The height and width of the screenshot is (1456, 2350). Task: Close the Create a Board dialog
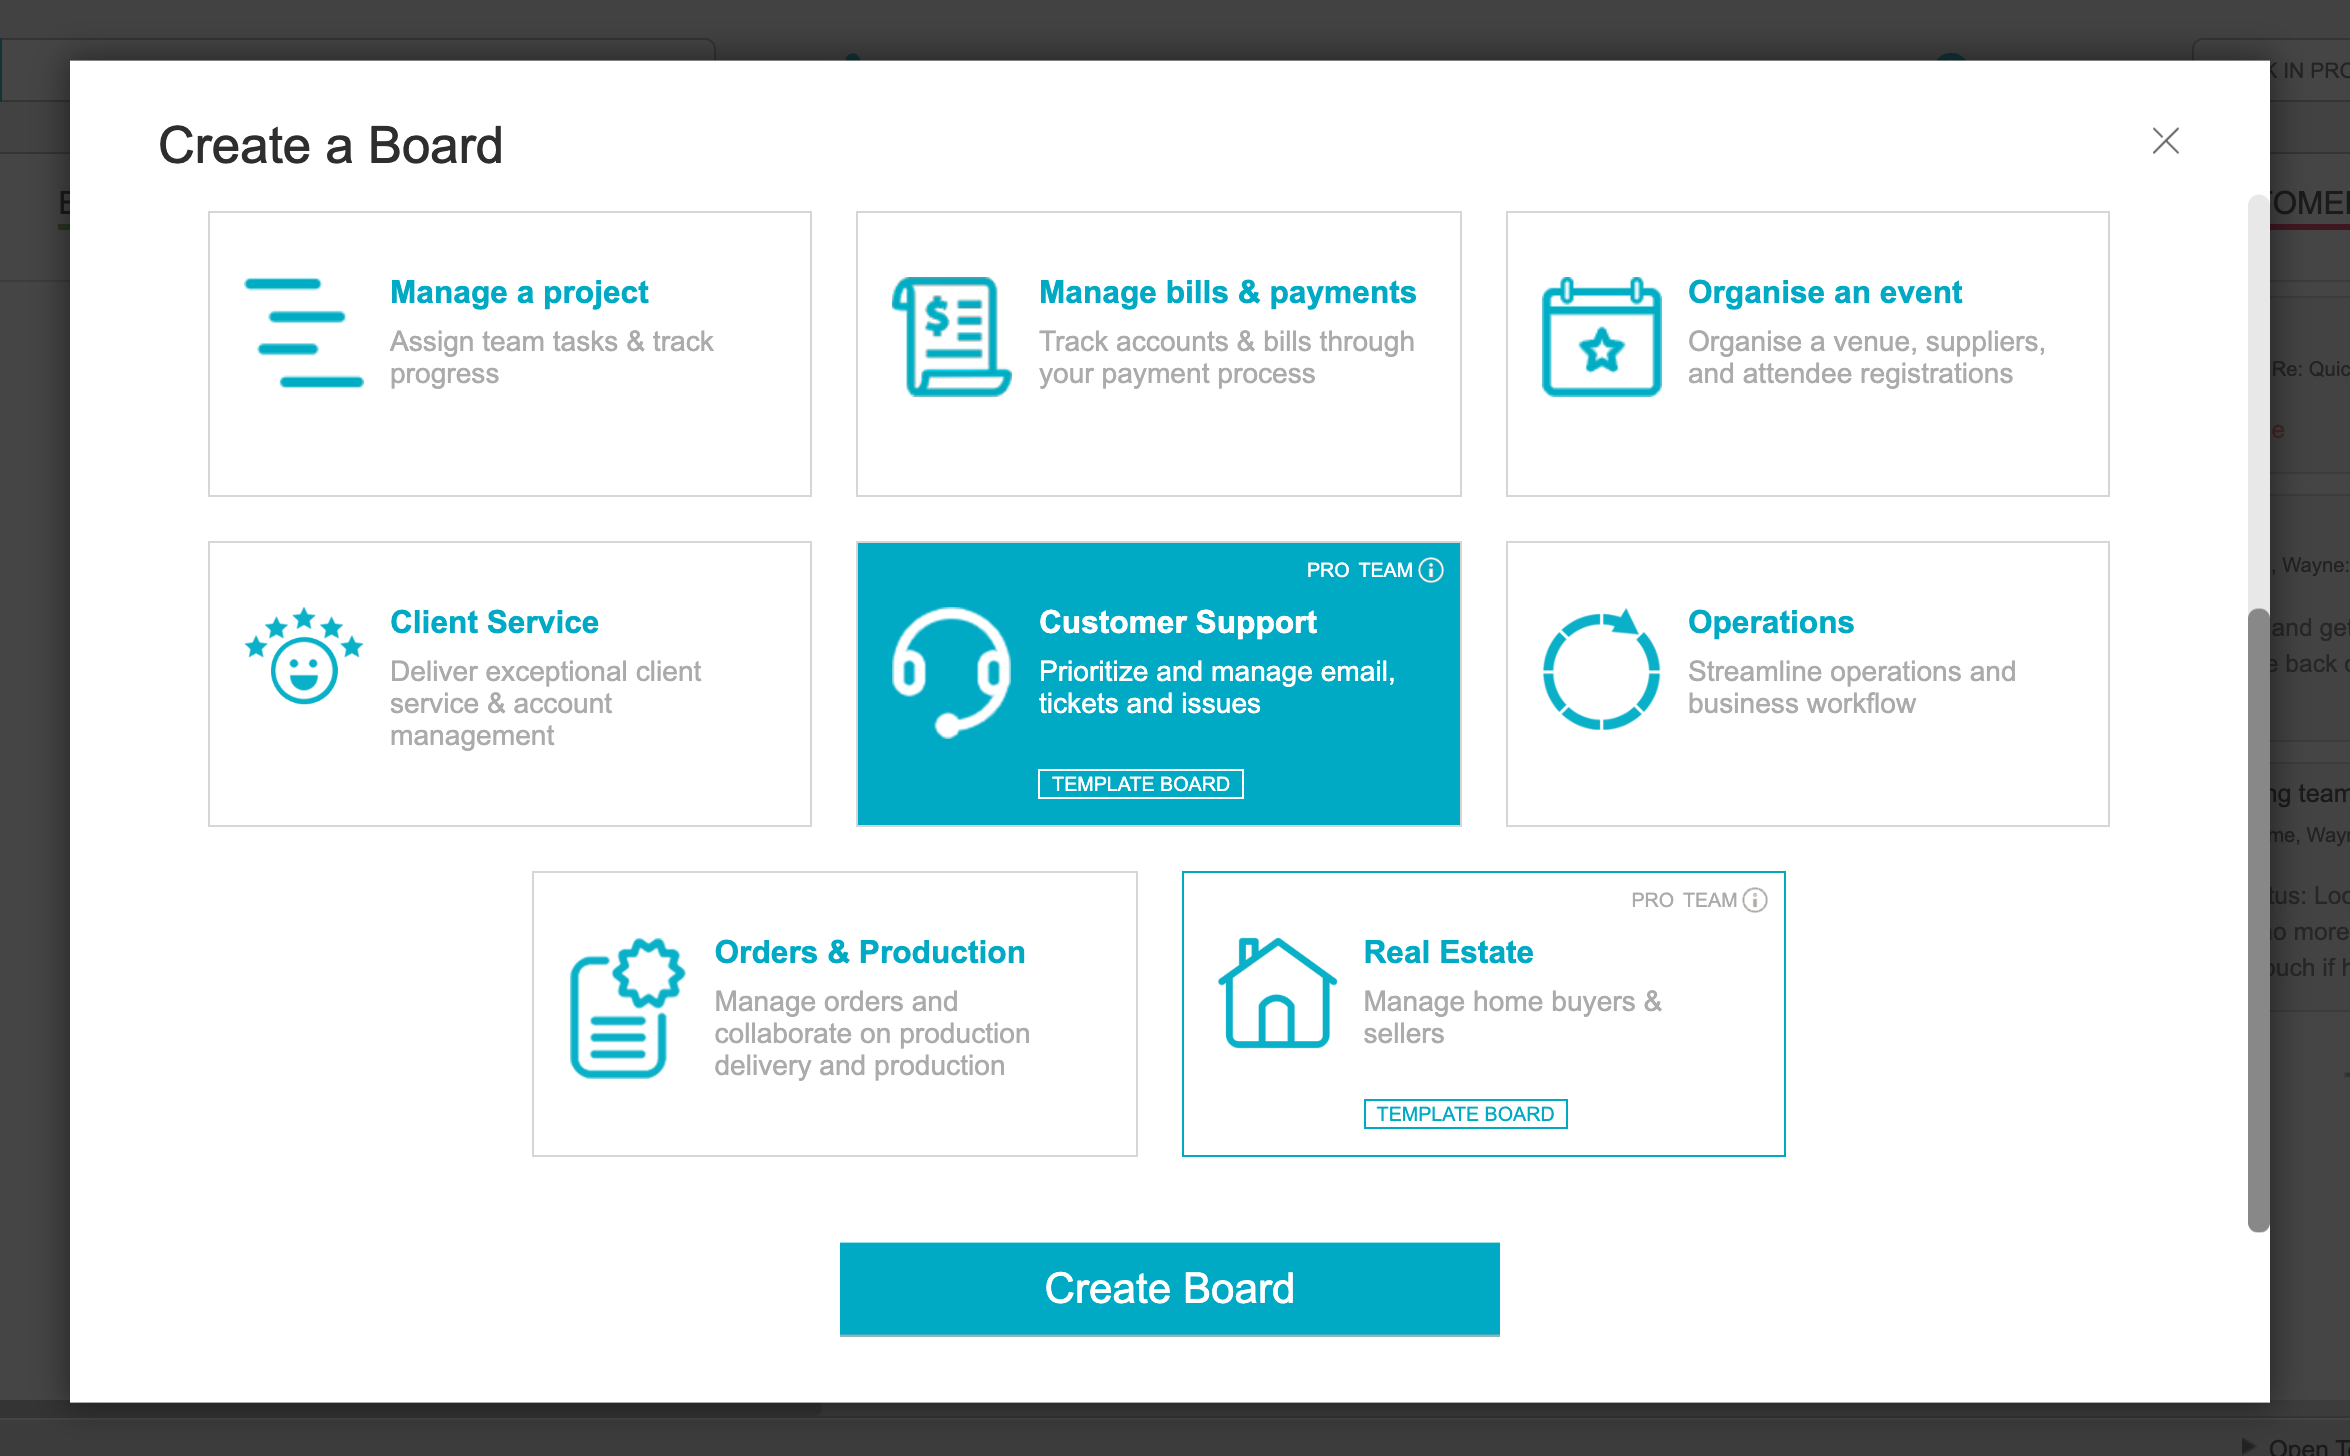[x=2165, y=141]
